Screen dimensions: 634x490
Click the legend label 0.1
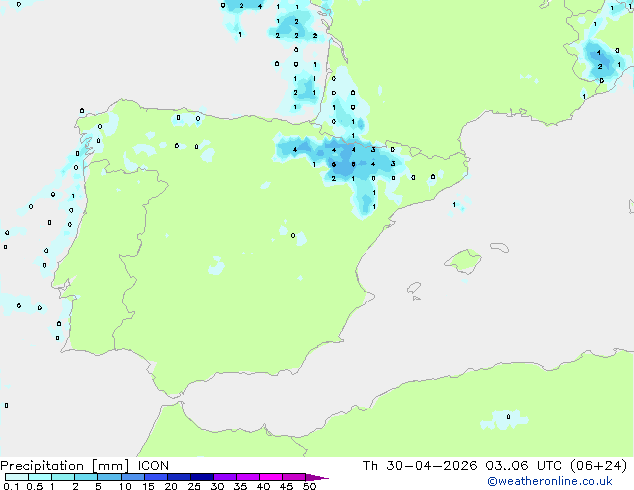(x=11, y=486)
